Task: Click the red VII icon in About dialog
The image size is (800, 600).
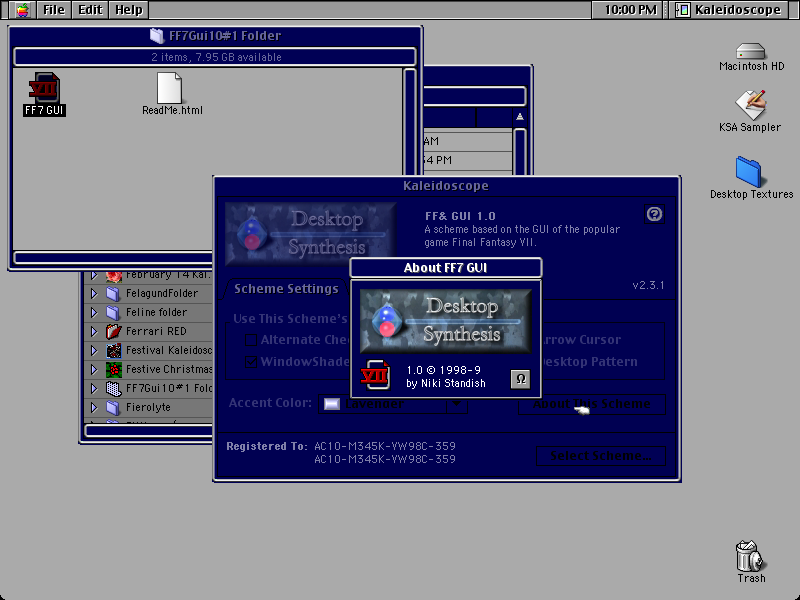Action: pyautogui.click(x=375, y=375)
